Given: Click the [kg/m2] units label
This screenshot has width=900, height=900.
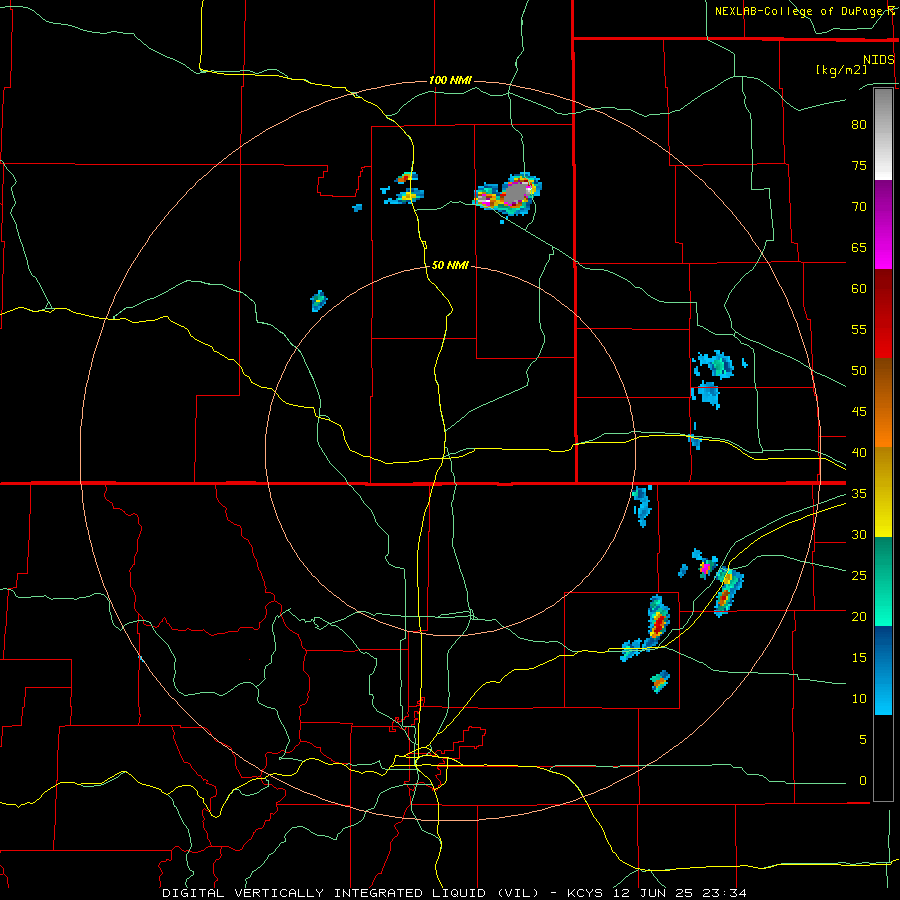Looking at the screenshot, I should [x=841, y=70].
